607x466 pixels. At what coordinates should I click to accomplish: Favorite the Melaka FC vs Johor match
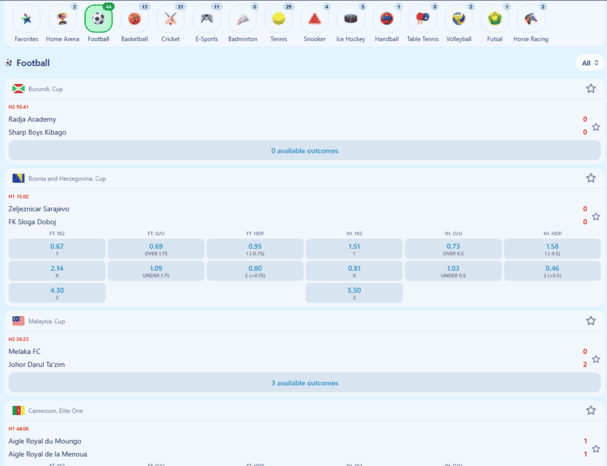pos(596,358)
